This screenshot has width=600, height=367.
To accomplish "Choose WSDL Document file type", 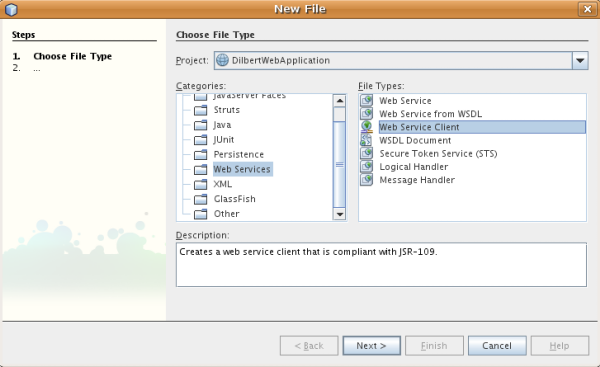I will click(415, 140).
